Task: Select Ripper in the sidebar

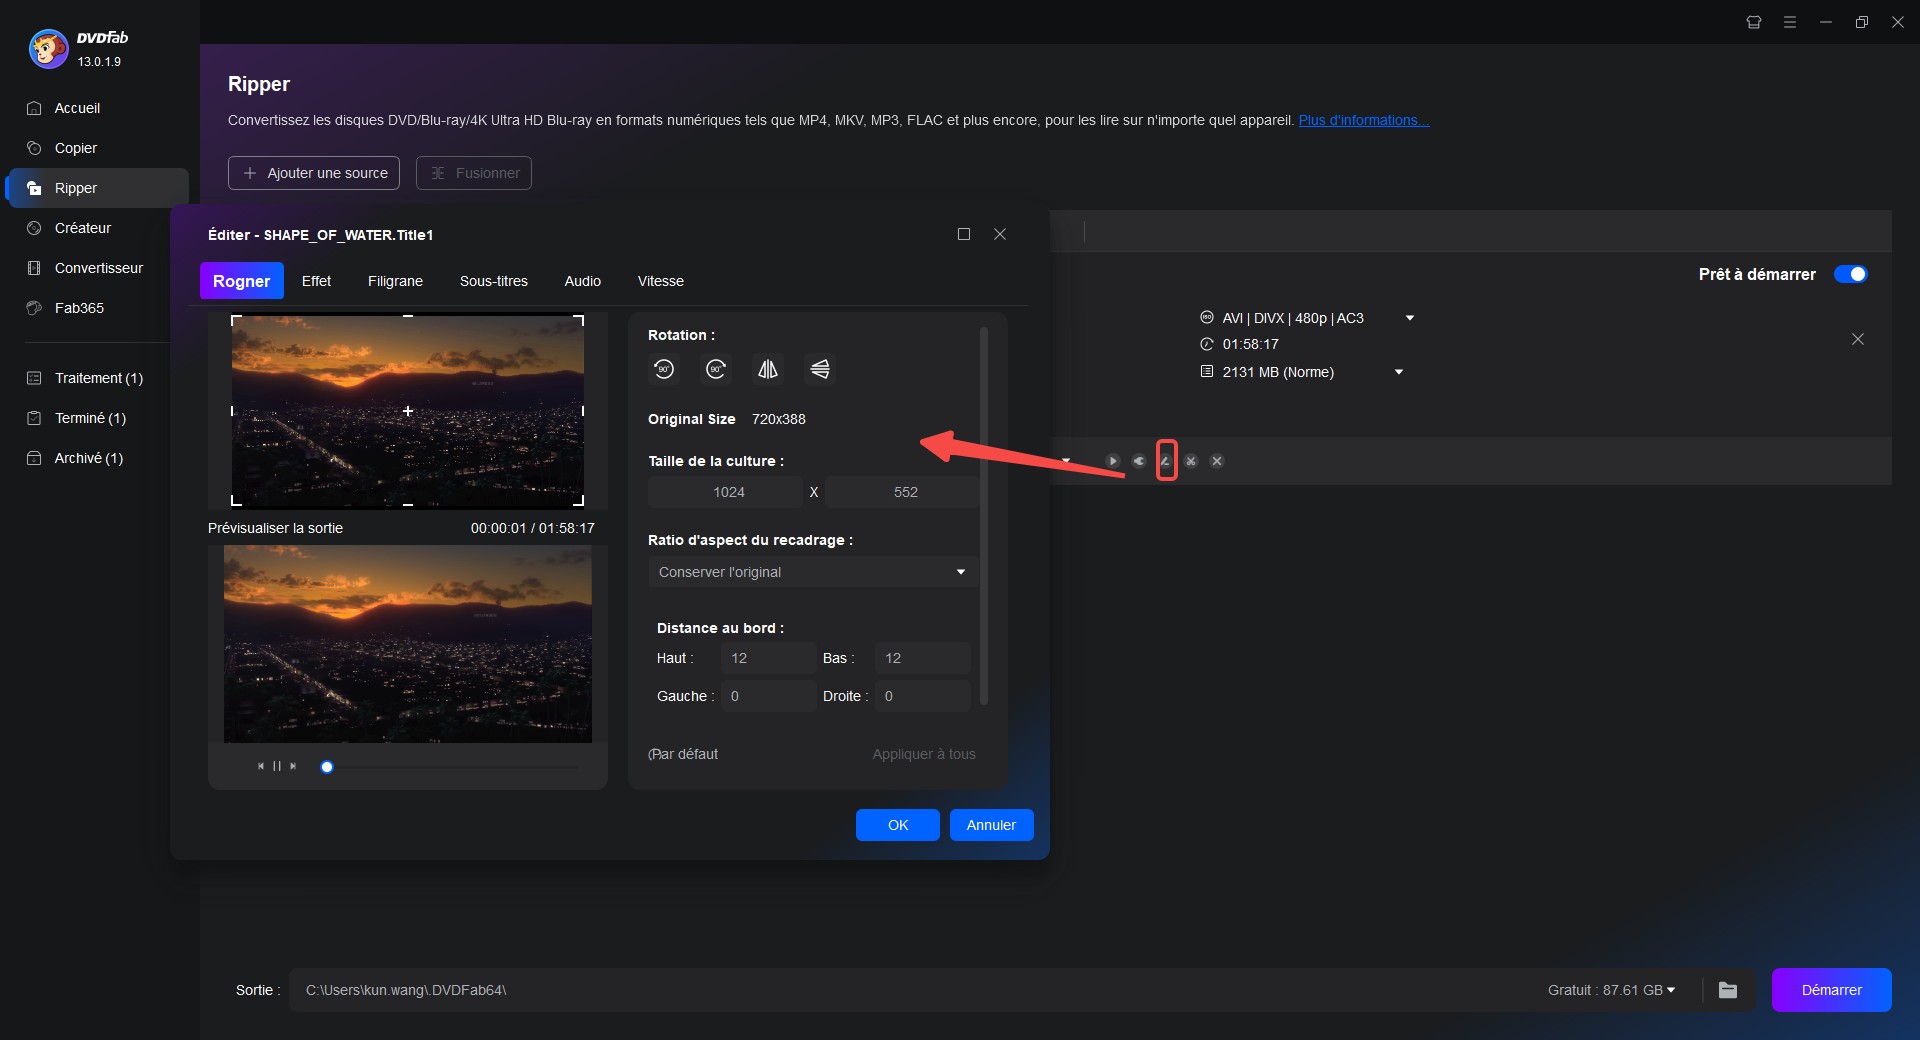Action: [x=96, y=188]
